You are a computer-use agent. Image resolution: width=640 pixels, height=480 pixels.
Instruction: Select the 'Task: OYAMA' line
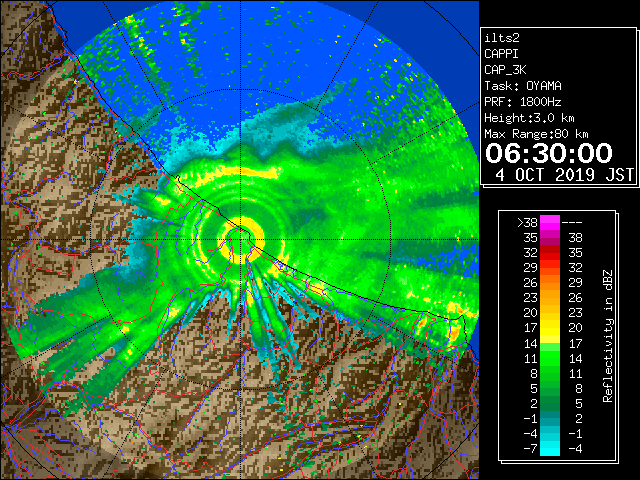(x=523, y=86)
